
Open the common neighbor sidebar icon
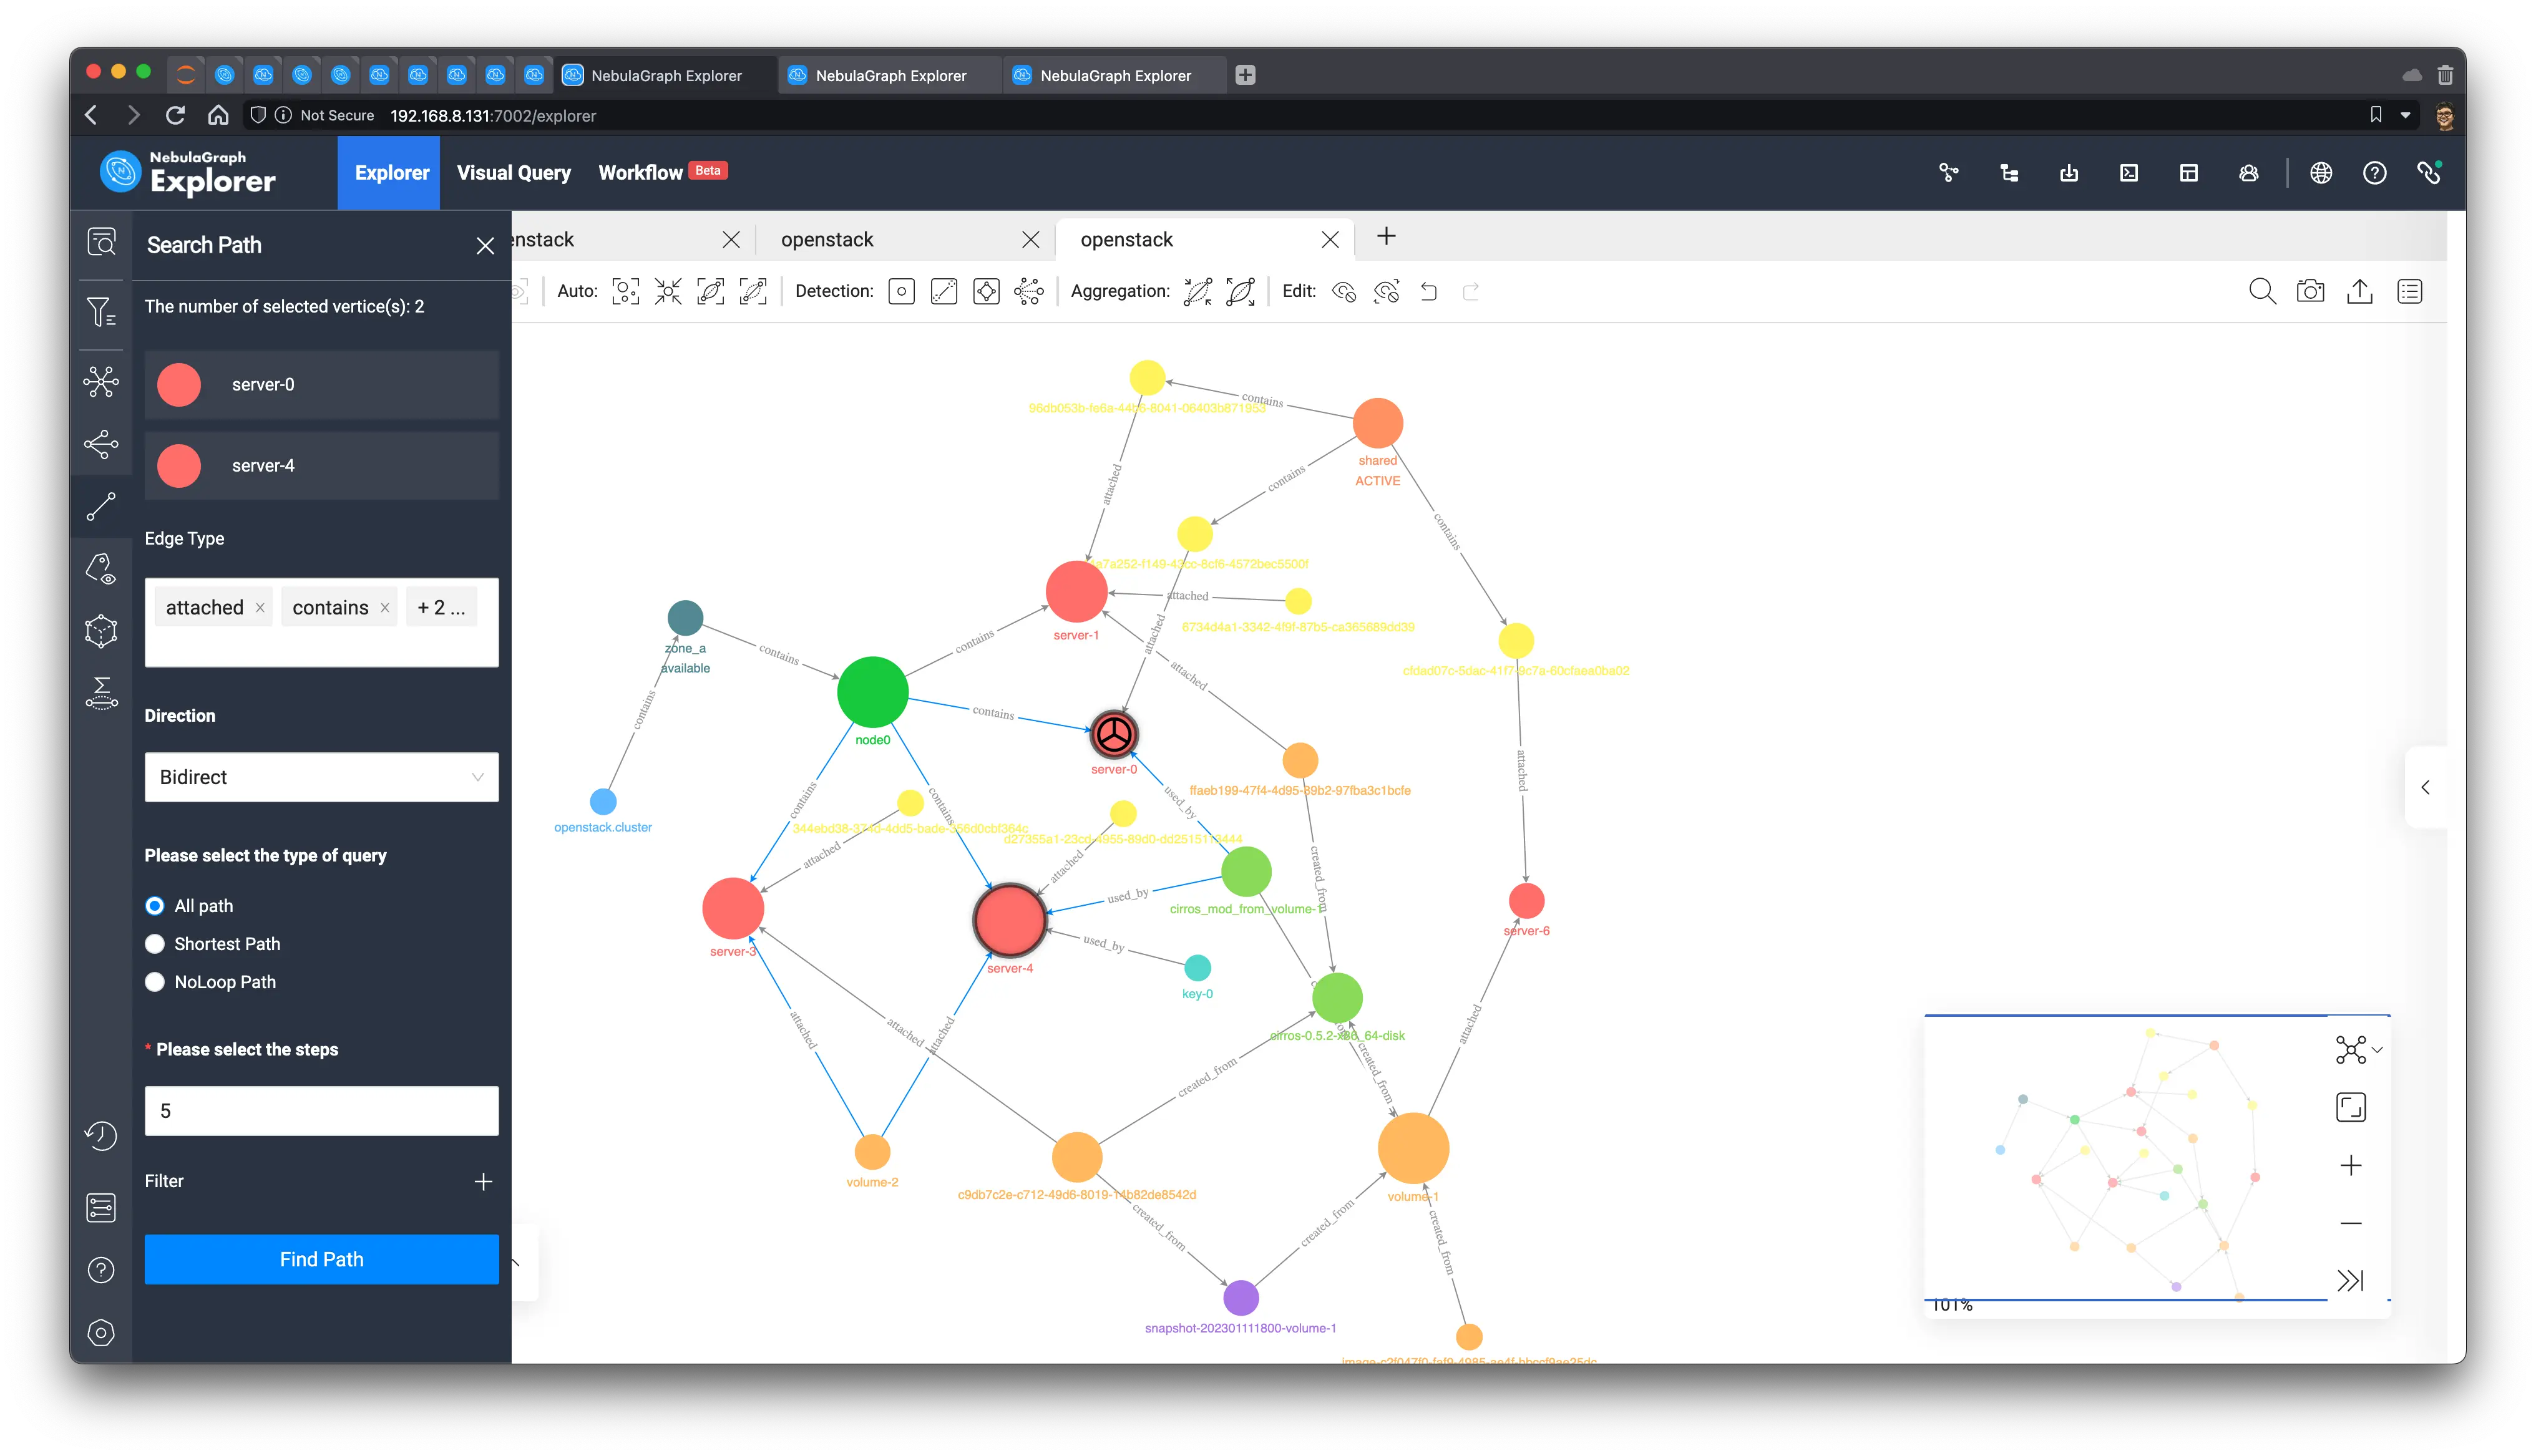(101, 444)
